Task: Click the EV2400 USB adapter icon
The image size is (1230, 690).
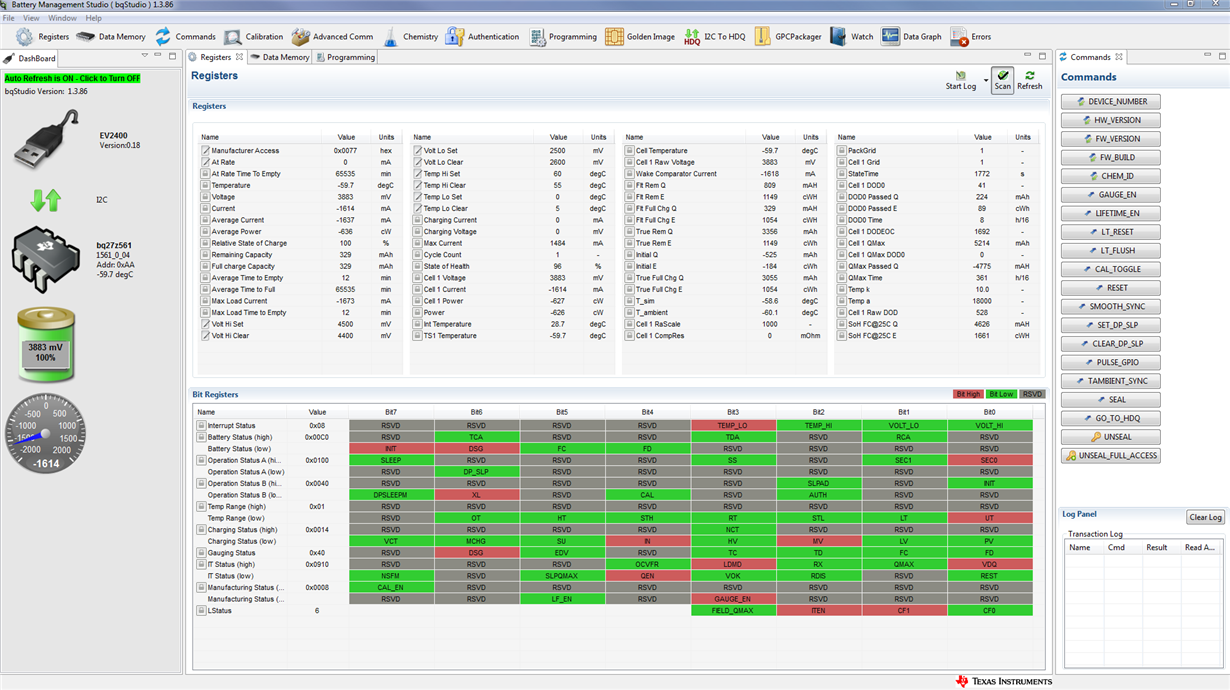Action: click(47, 139)
